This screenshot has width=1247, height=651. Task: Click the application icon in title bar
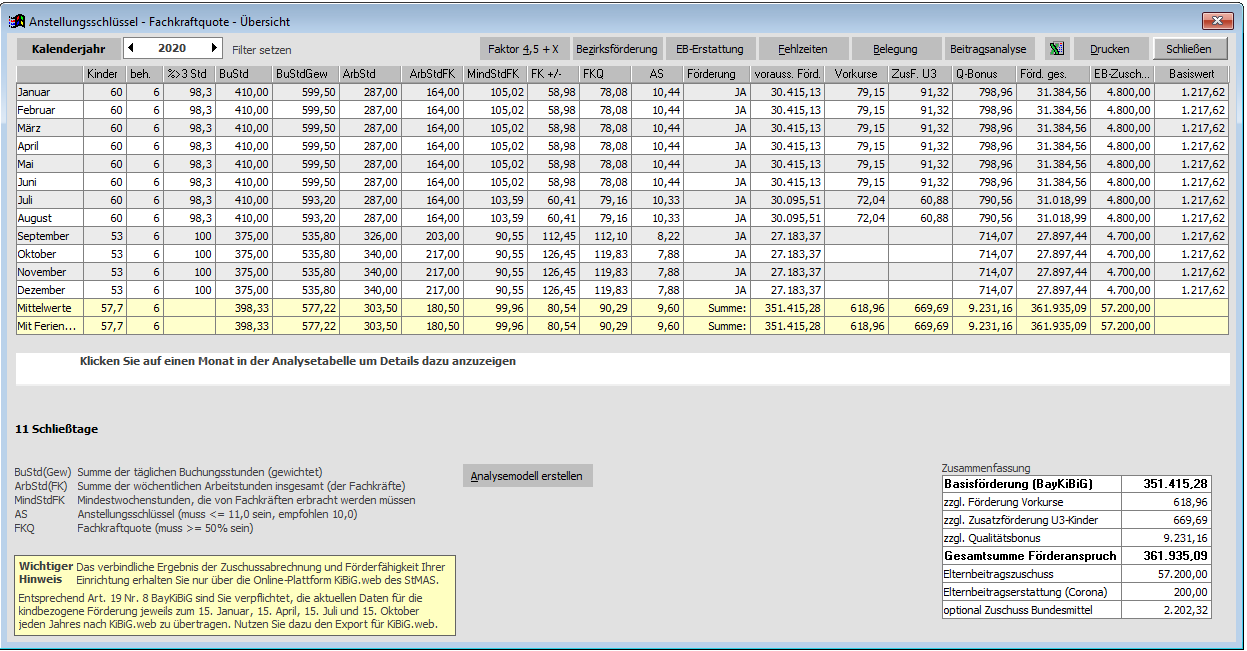(17, 20)
